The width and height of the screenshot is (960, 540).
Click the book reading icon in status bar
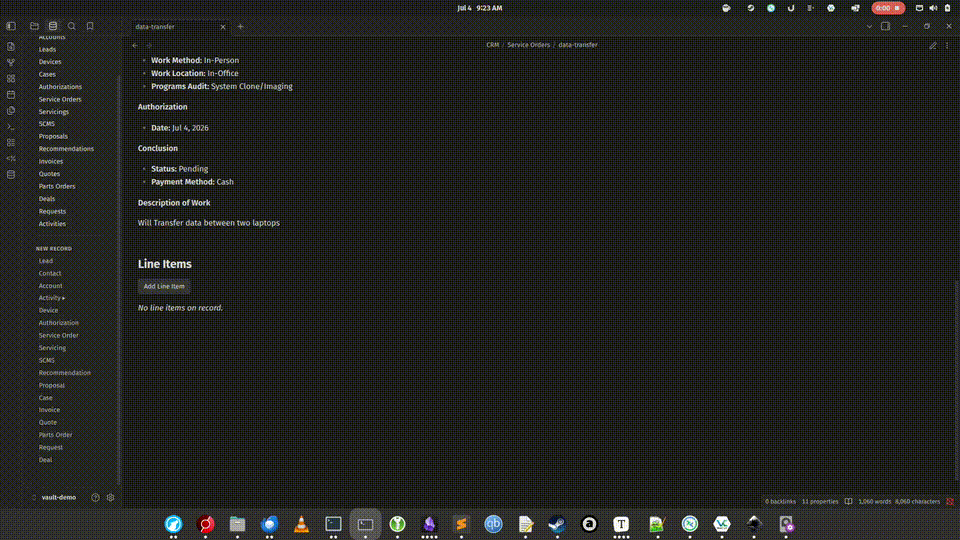click(x=849, y=501)
